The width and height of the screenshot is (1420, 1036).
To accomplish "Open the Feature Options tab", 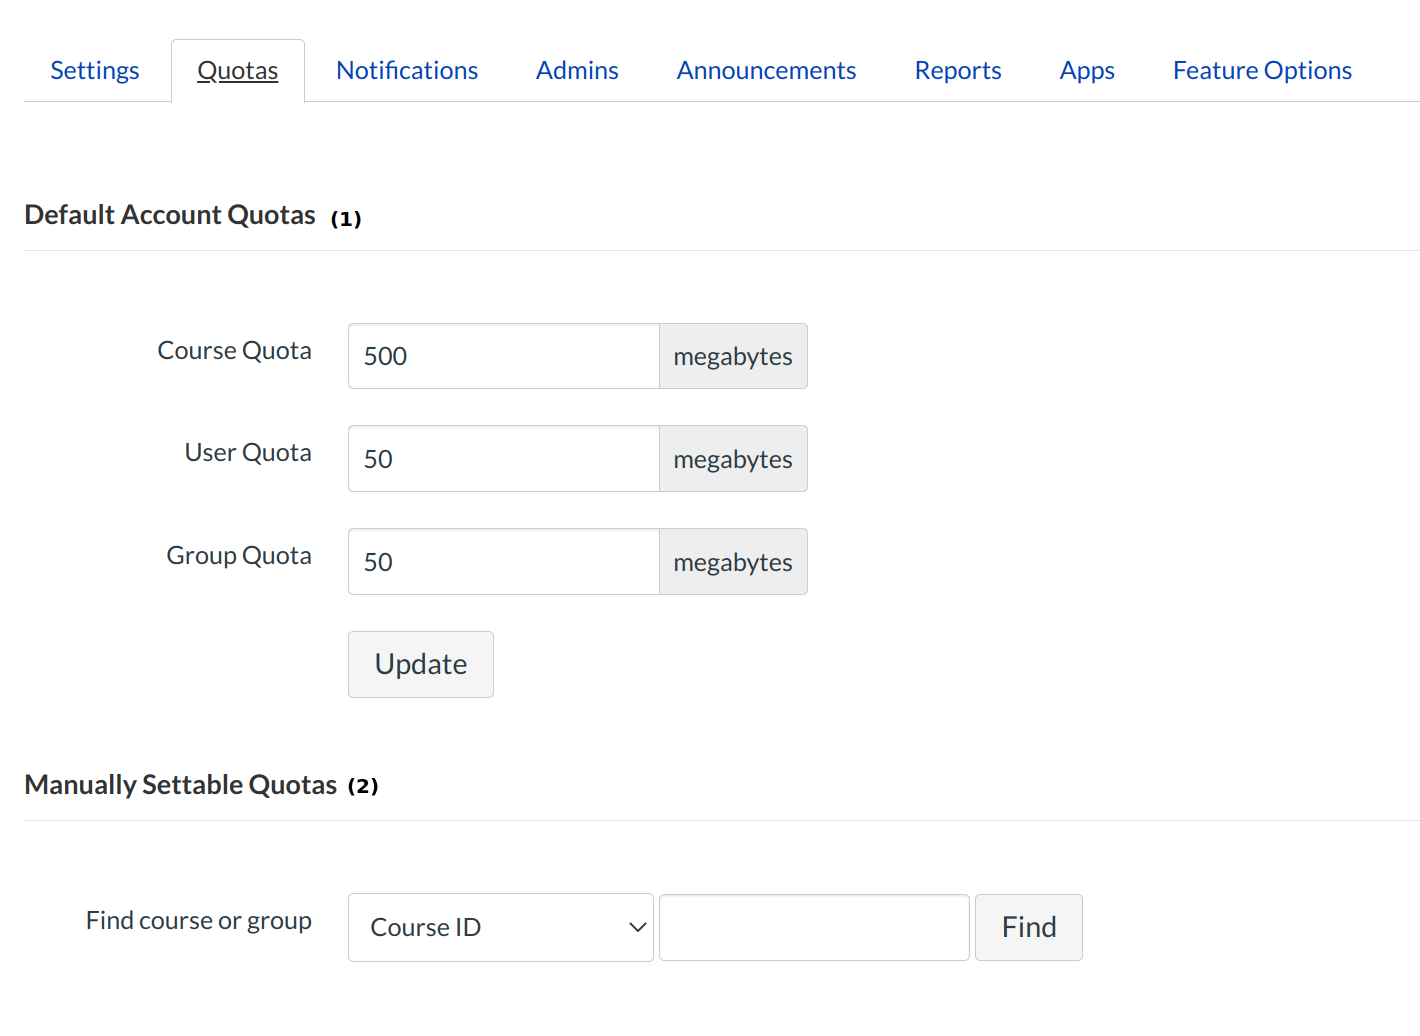I will point(1262,71).
